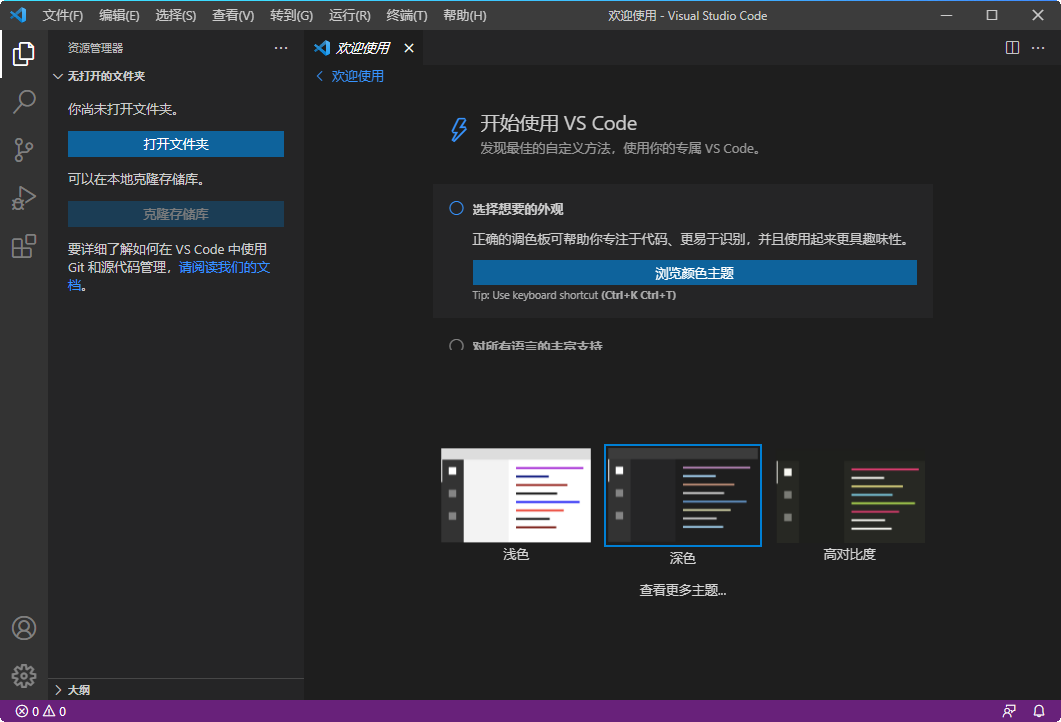Open the Run and Debug view
Viewport: 1061px width, 722px height.
click(x=24, y=198)
